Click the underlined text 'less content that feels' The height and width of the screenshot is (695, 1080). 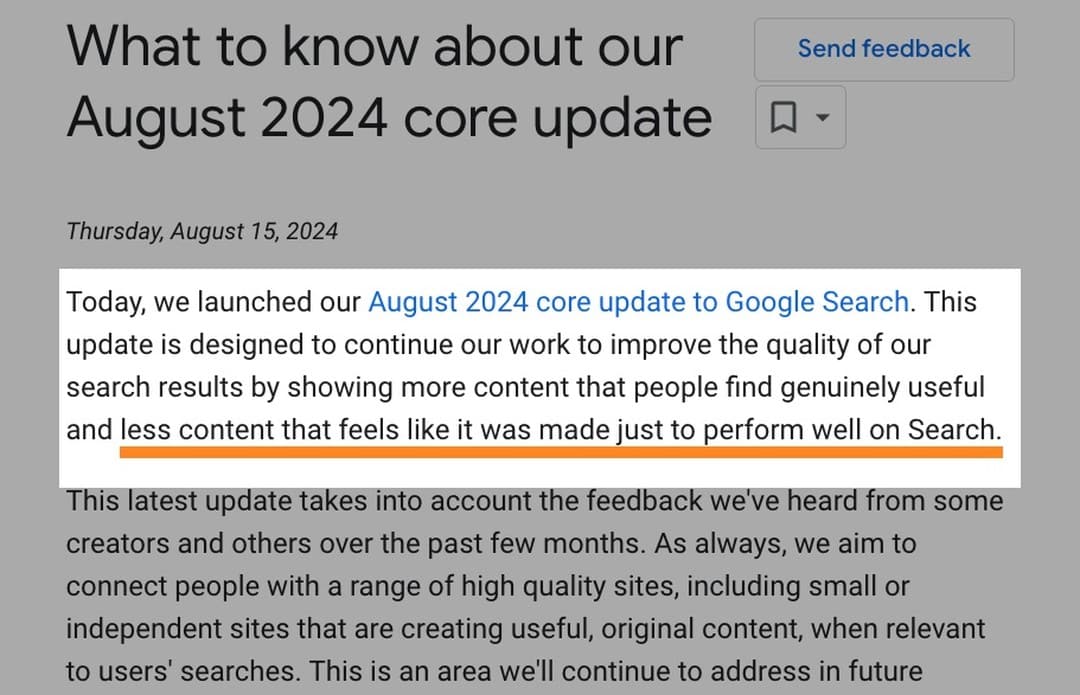pyautogui.click(x=260, y=430)
